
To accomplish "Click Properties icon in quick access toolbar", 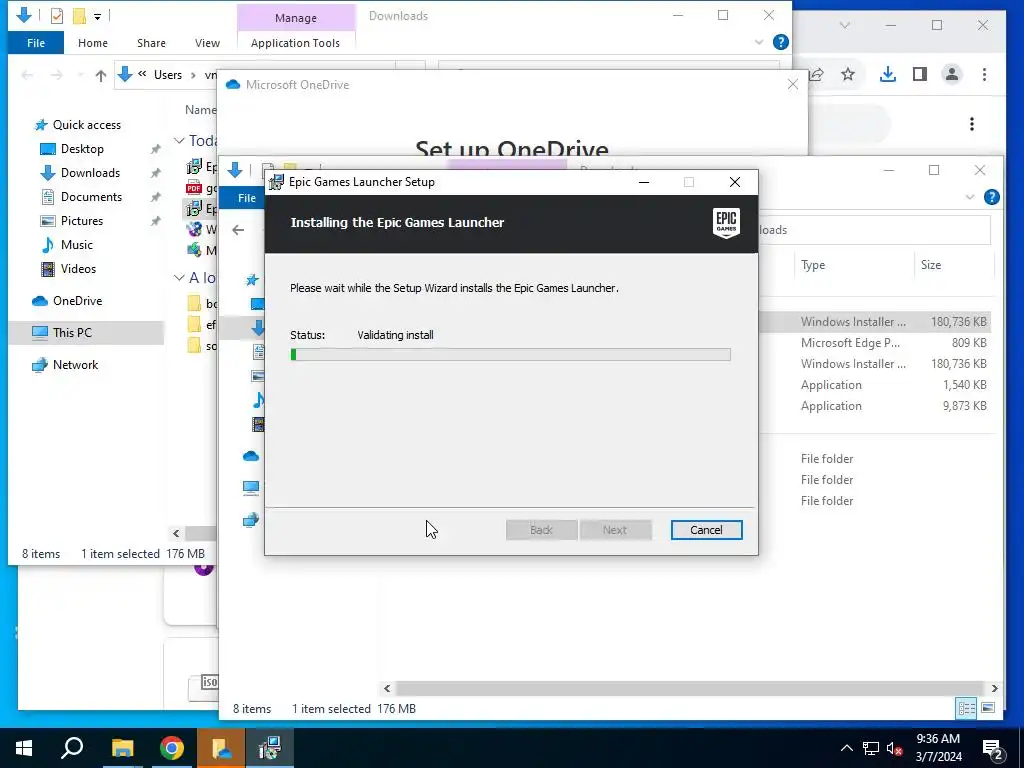I will (x=57, y=15).
